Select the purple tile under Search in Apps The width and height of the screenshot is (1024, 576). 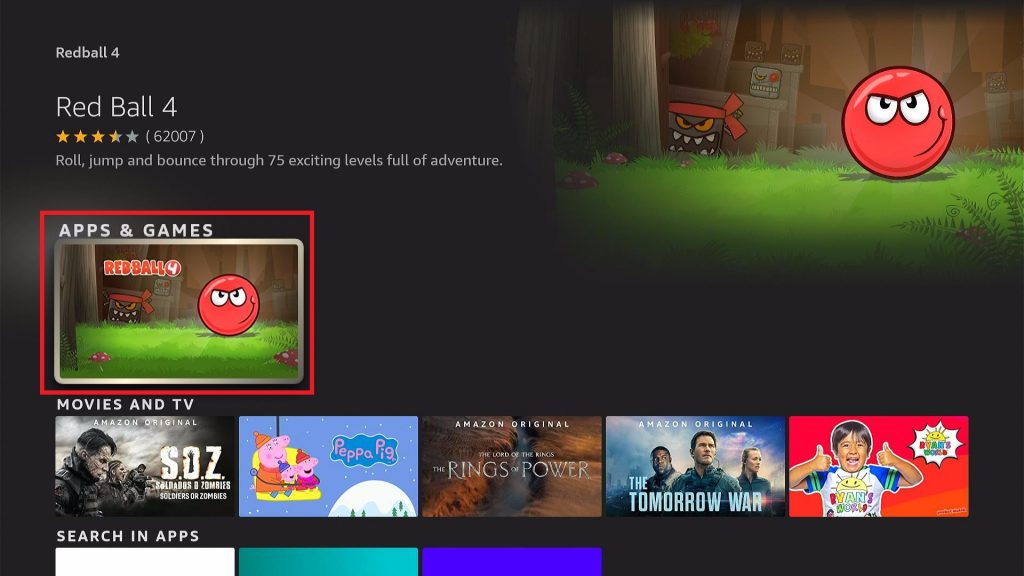pos(512,562)
